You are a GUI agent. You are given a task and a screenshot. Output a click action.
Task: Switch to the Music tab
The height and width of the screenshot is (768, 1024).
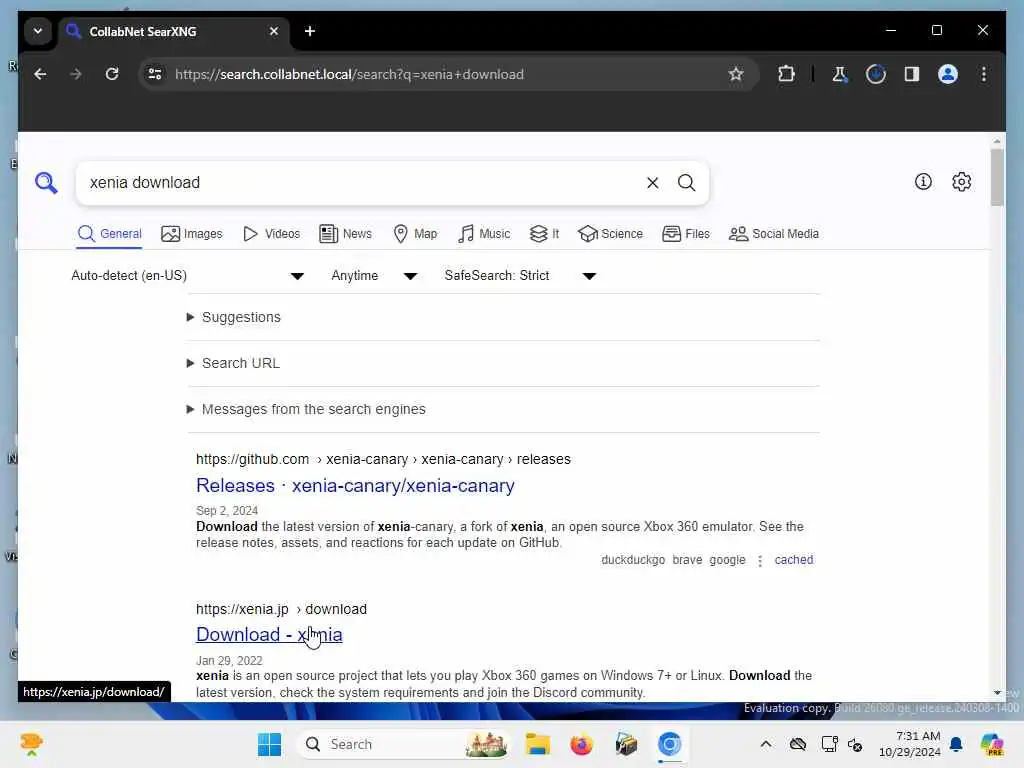tap(484, 234)
